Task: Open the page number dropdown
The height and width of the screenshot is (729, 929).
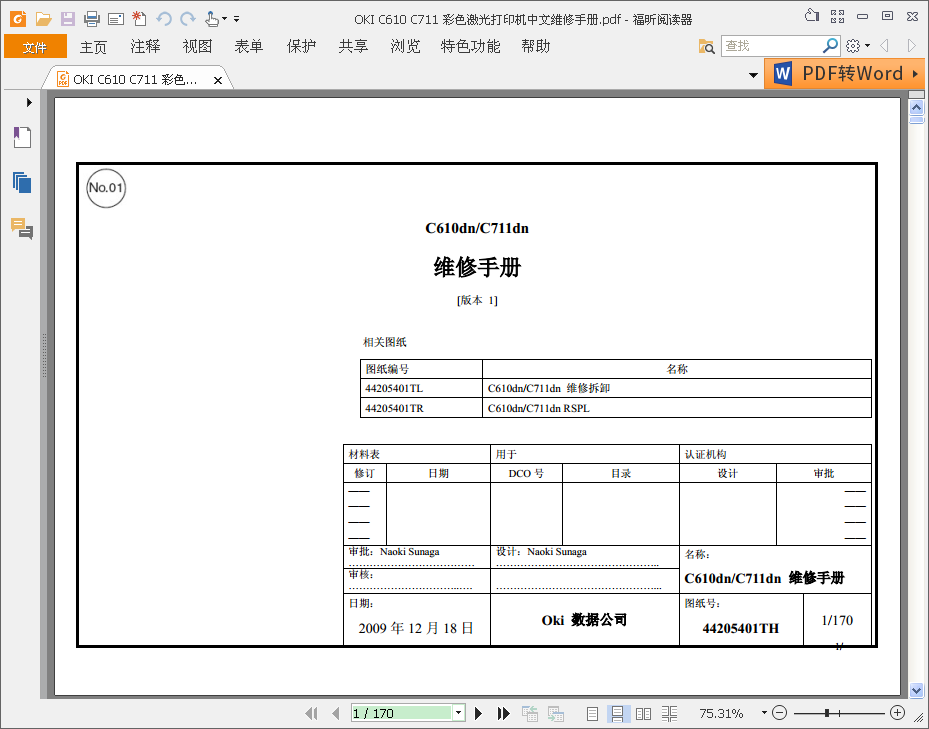Action: click(459, 712)
